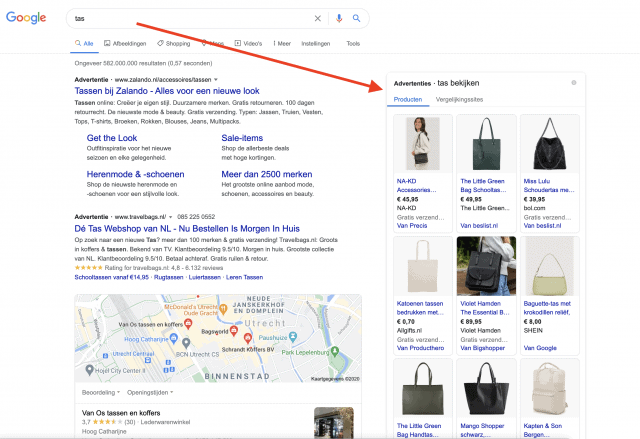Click the 'Miss Lulu Schoudertas' title
Image resolution: width=640 pixels, height=439 pixels.
pyautogui.click(x=549, y=185)
